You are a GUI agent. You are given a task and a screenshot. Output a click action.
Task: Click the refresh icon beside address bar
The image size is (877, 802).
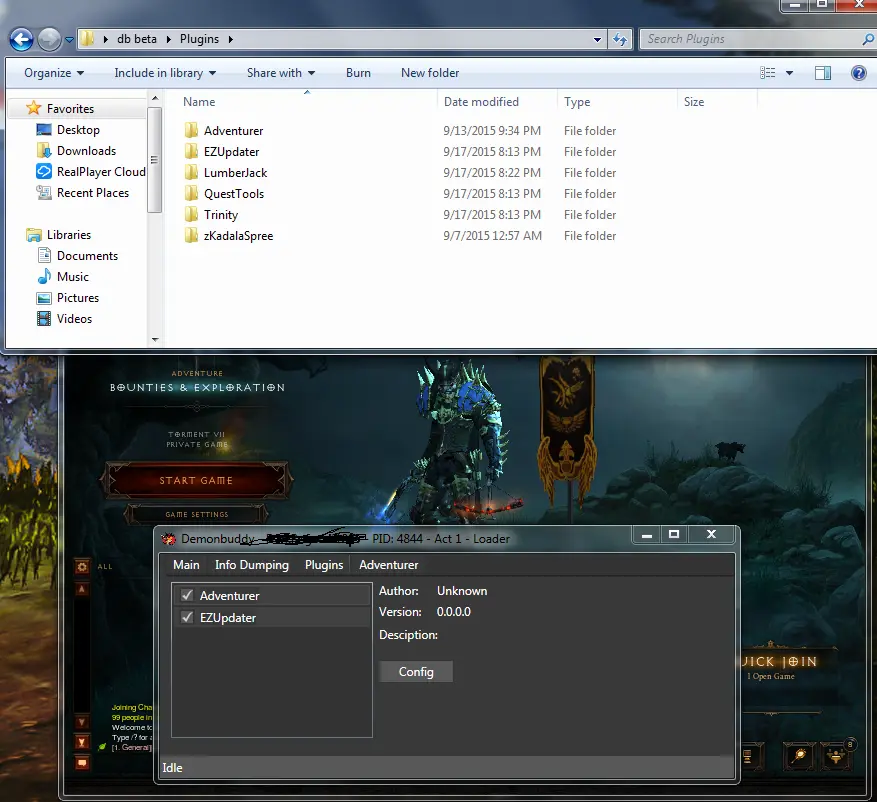[620, 40]
